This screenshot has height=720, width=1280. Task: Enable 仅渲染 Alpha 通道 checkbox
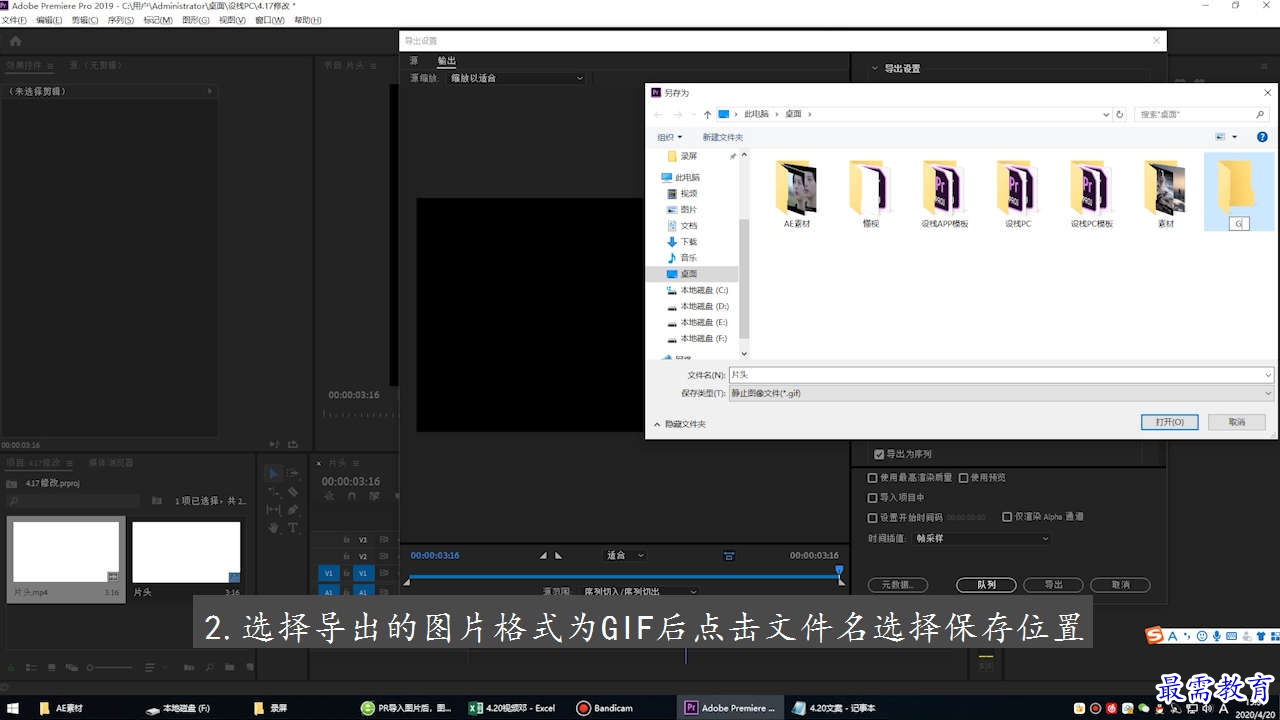point(1007,517)
